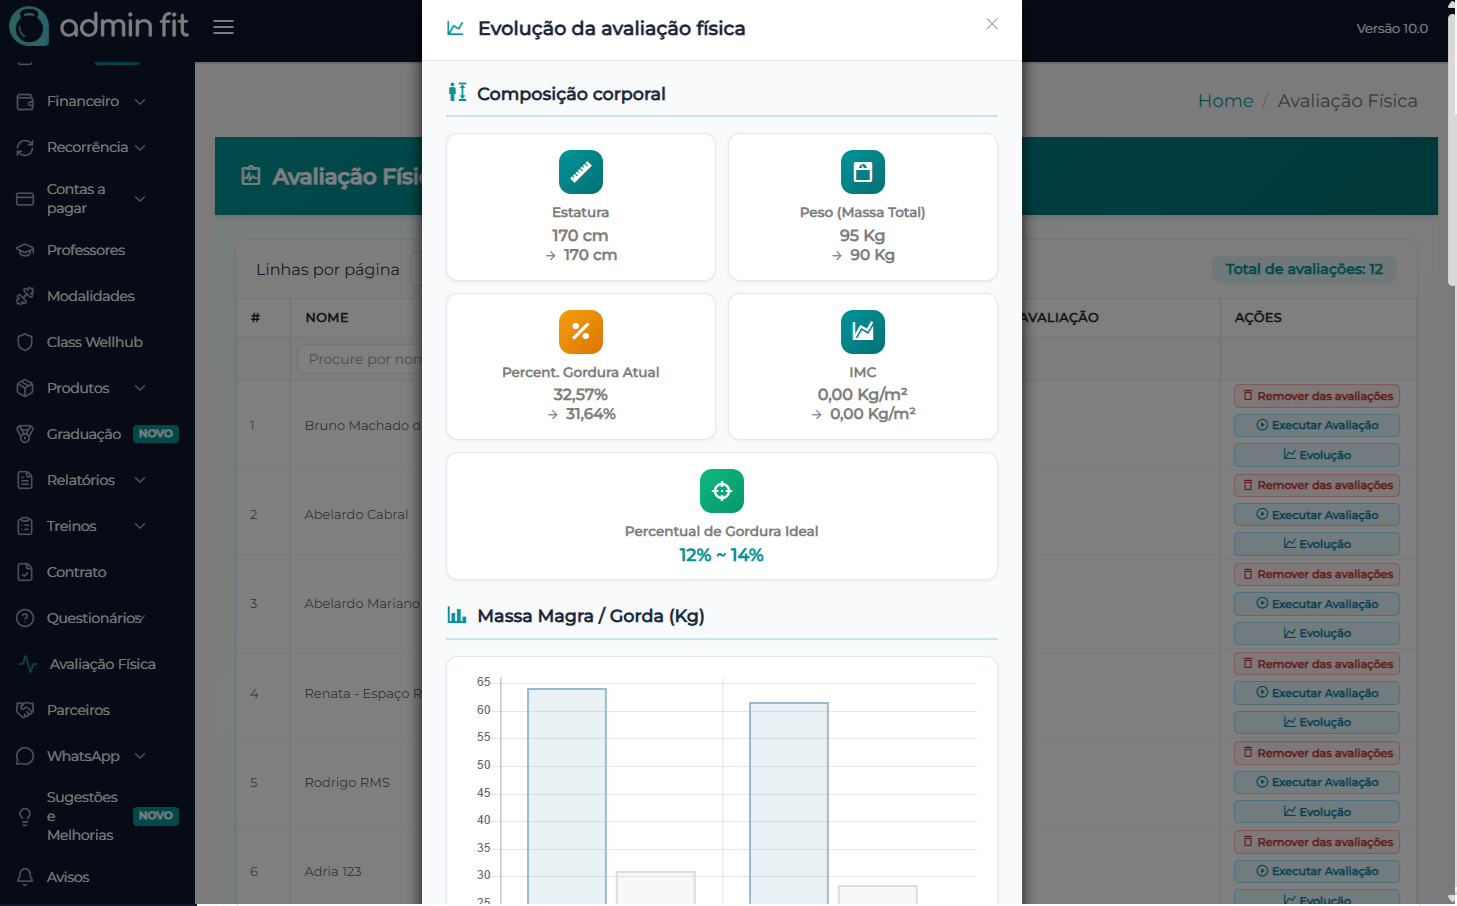Go to the Home breadcrumb link
This screenshot has width=1457, height=906.
1225,101
